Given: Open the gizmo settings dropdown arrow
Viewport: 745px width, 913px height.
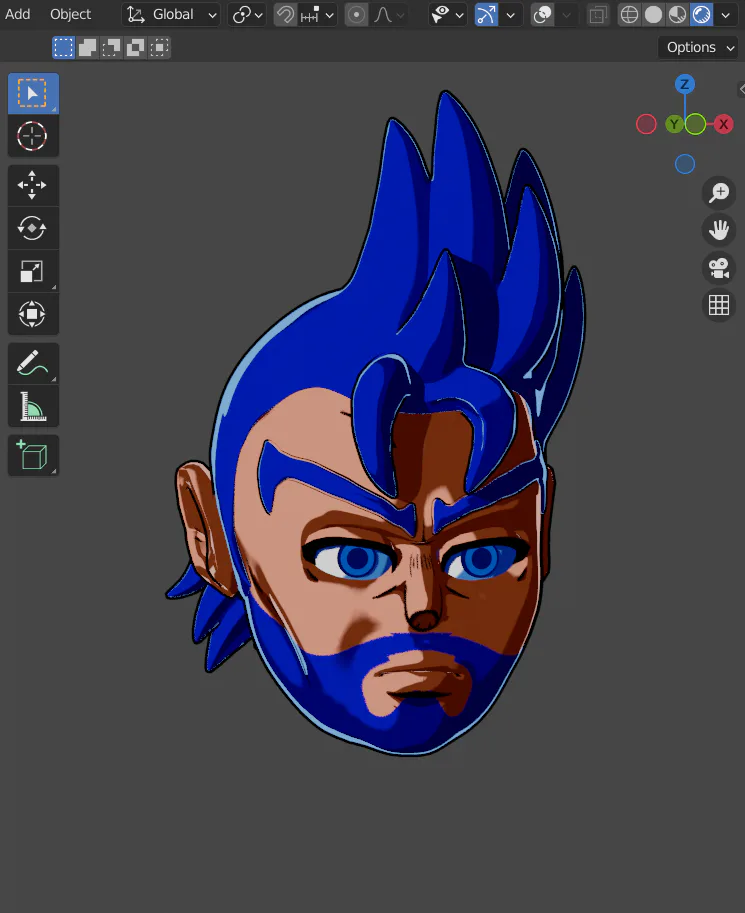Looking at the screenshot, I should (511, 15).
